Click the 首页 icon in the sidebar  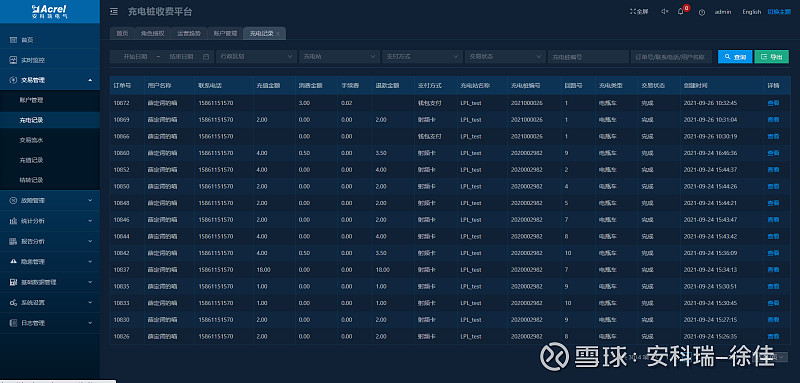point(13,39)
